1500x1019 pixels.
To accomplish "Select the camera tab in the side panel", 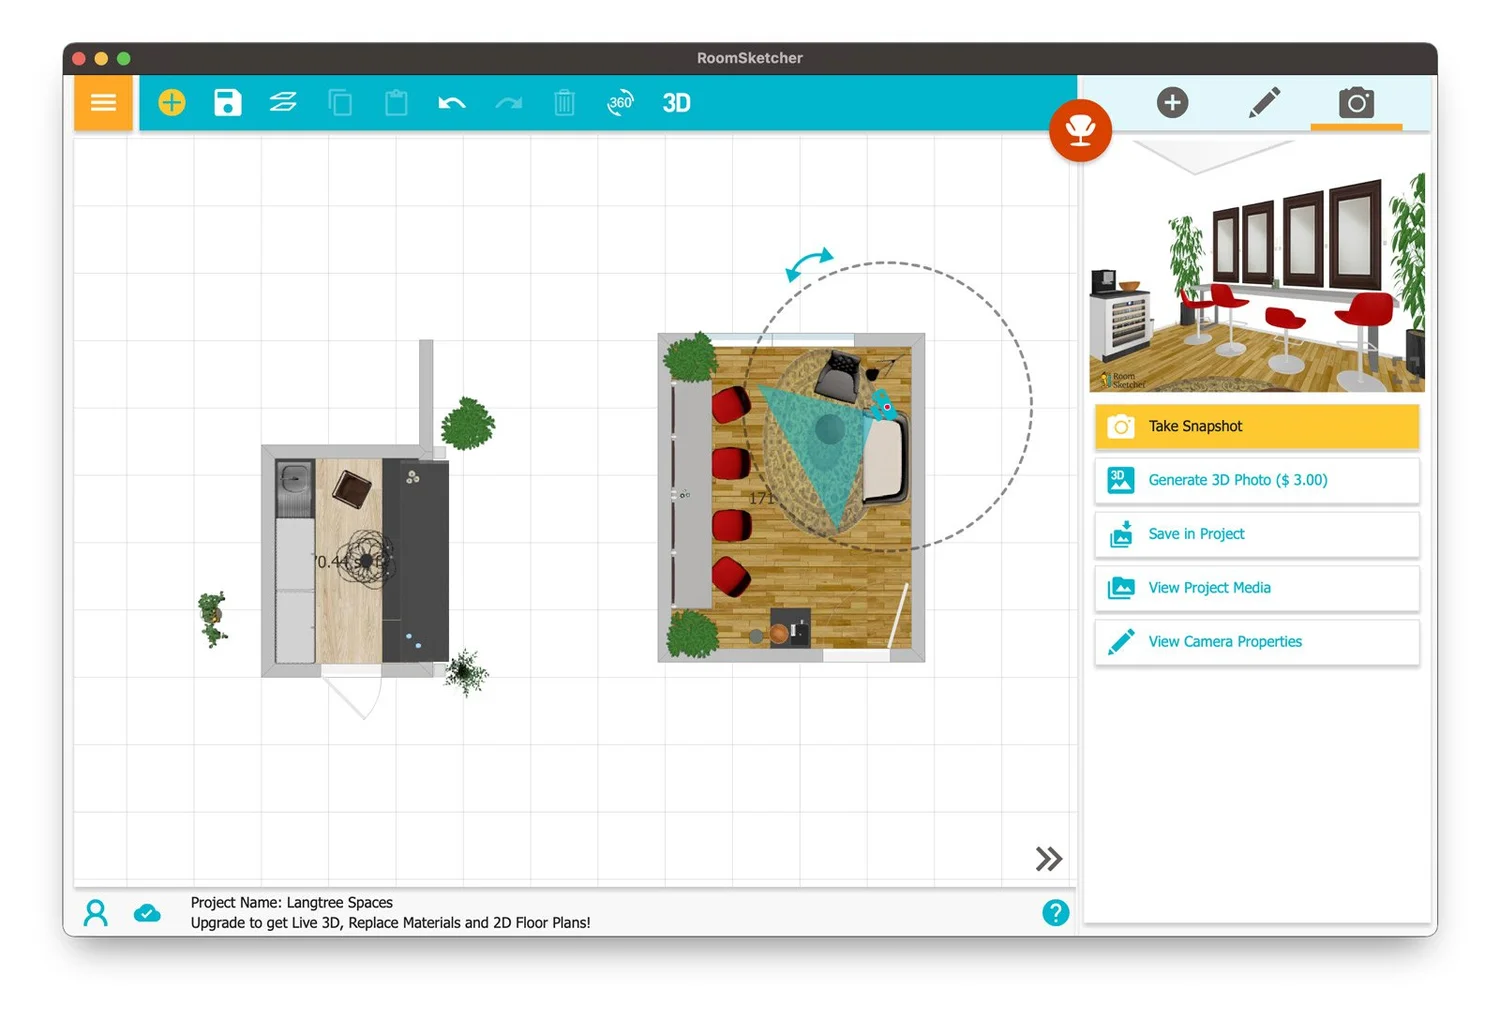I will tap(1356, 102).
